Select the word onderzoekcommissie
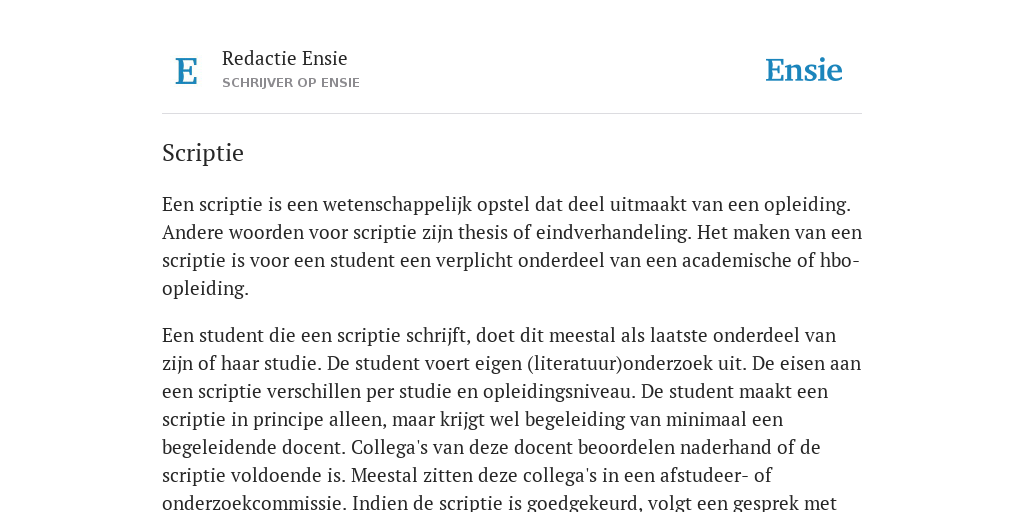Viewport: 1024px width, 512px height. [x=255, y=504]
